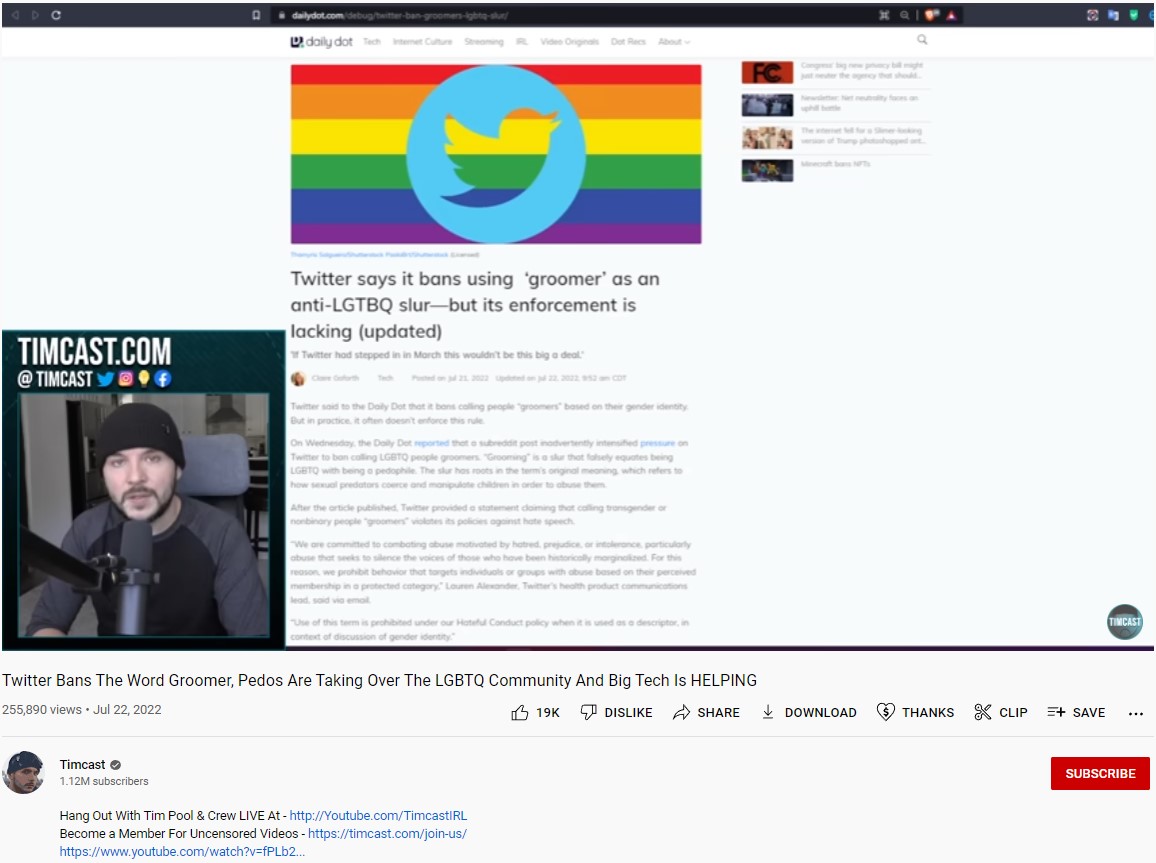Follow the timcast.com/join-us membership link
Screen dimensions: 1156x863
388,833
